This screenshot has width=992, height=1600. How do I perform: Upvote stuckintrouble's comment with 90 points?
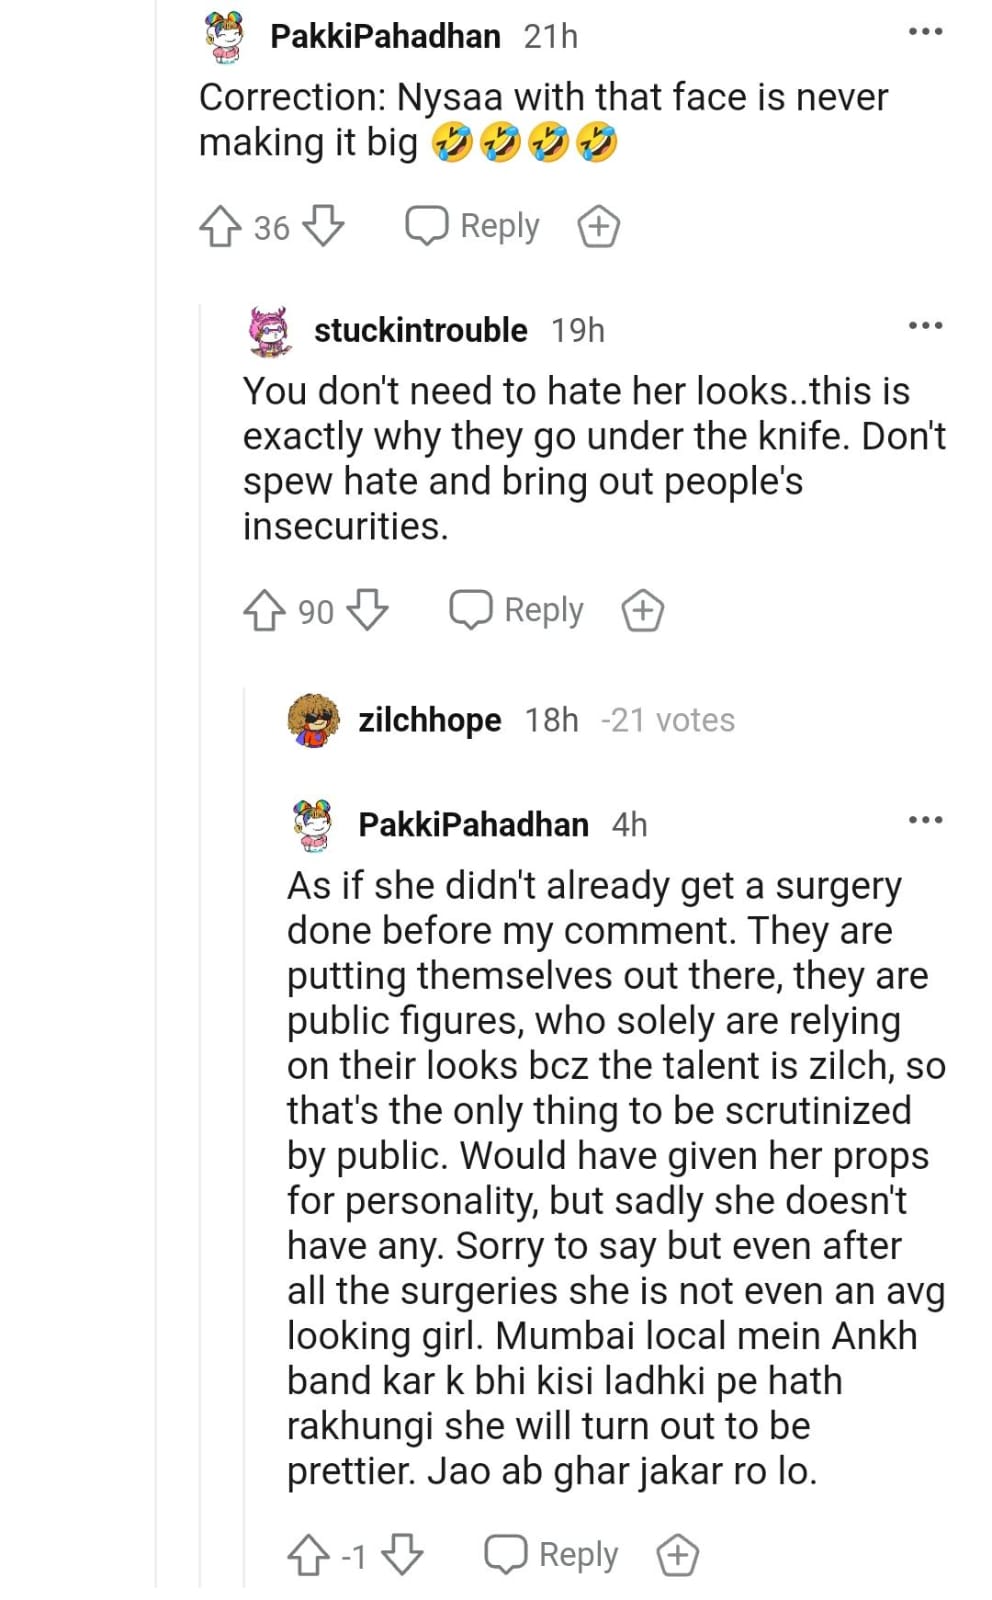coord(264,611)
